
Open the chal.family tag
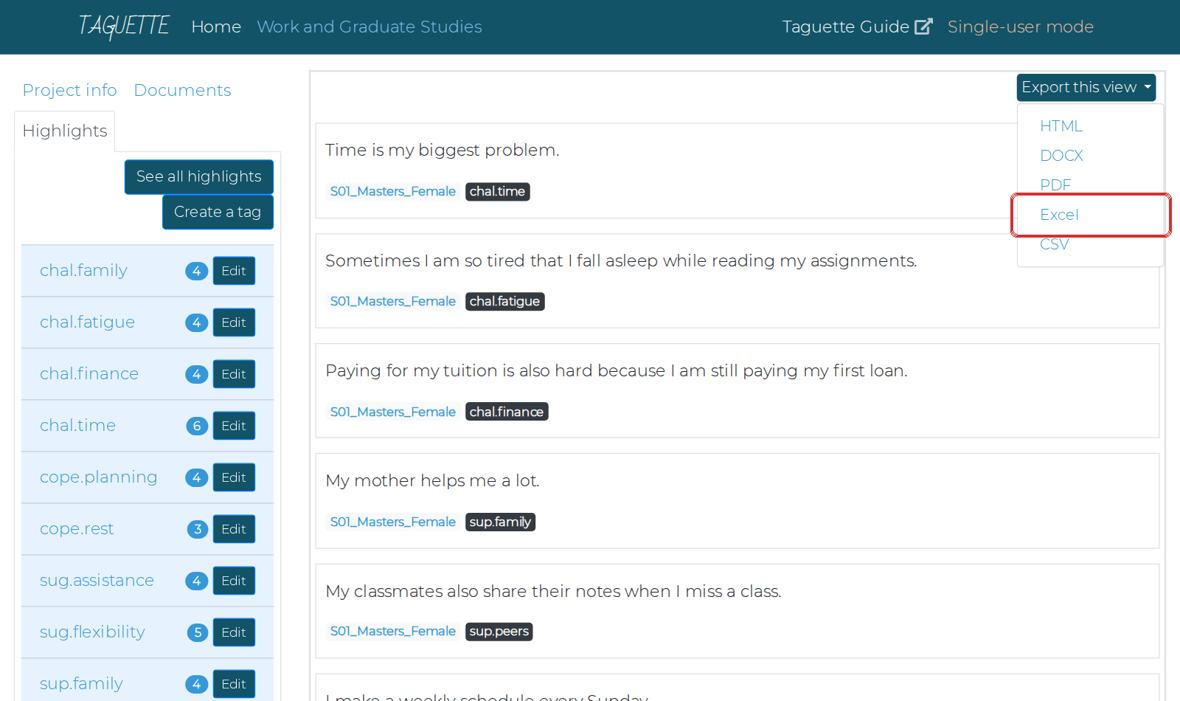[x=84, y=270]
